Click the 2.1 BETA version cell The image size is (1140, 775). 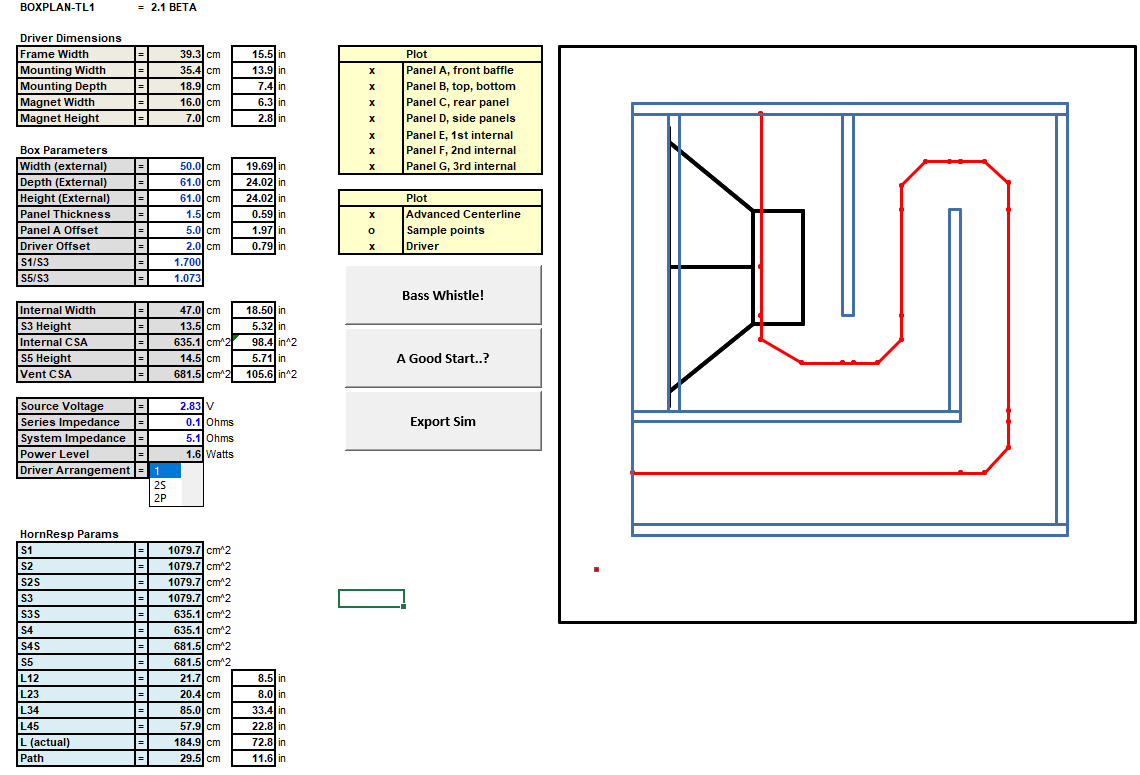(x=174, y=7)
